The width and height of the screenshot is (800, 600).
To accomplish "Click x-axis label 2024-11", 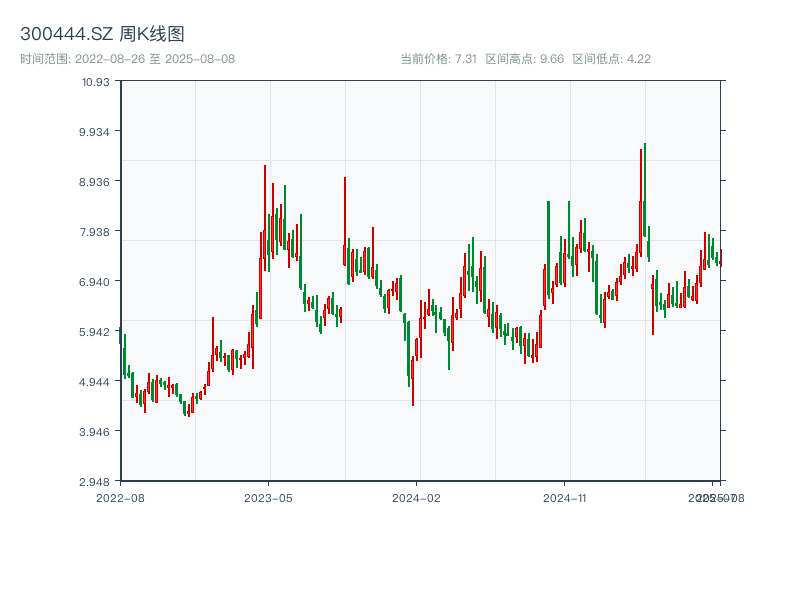I will pos(564,498).
